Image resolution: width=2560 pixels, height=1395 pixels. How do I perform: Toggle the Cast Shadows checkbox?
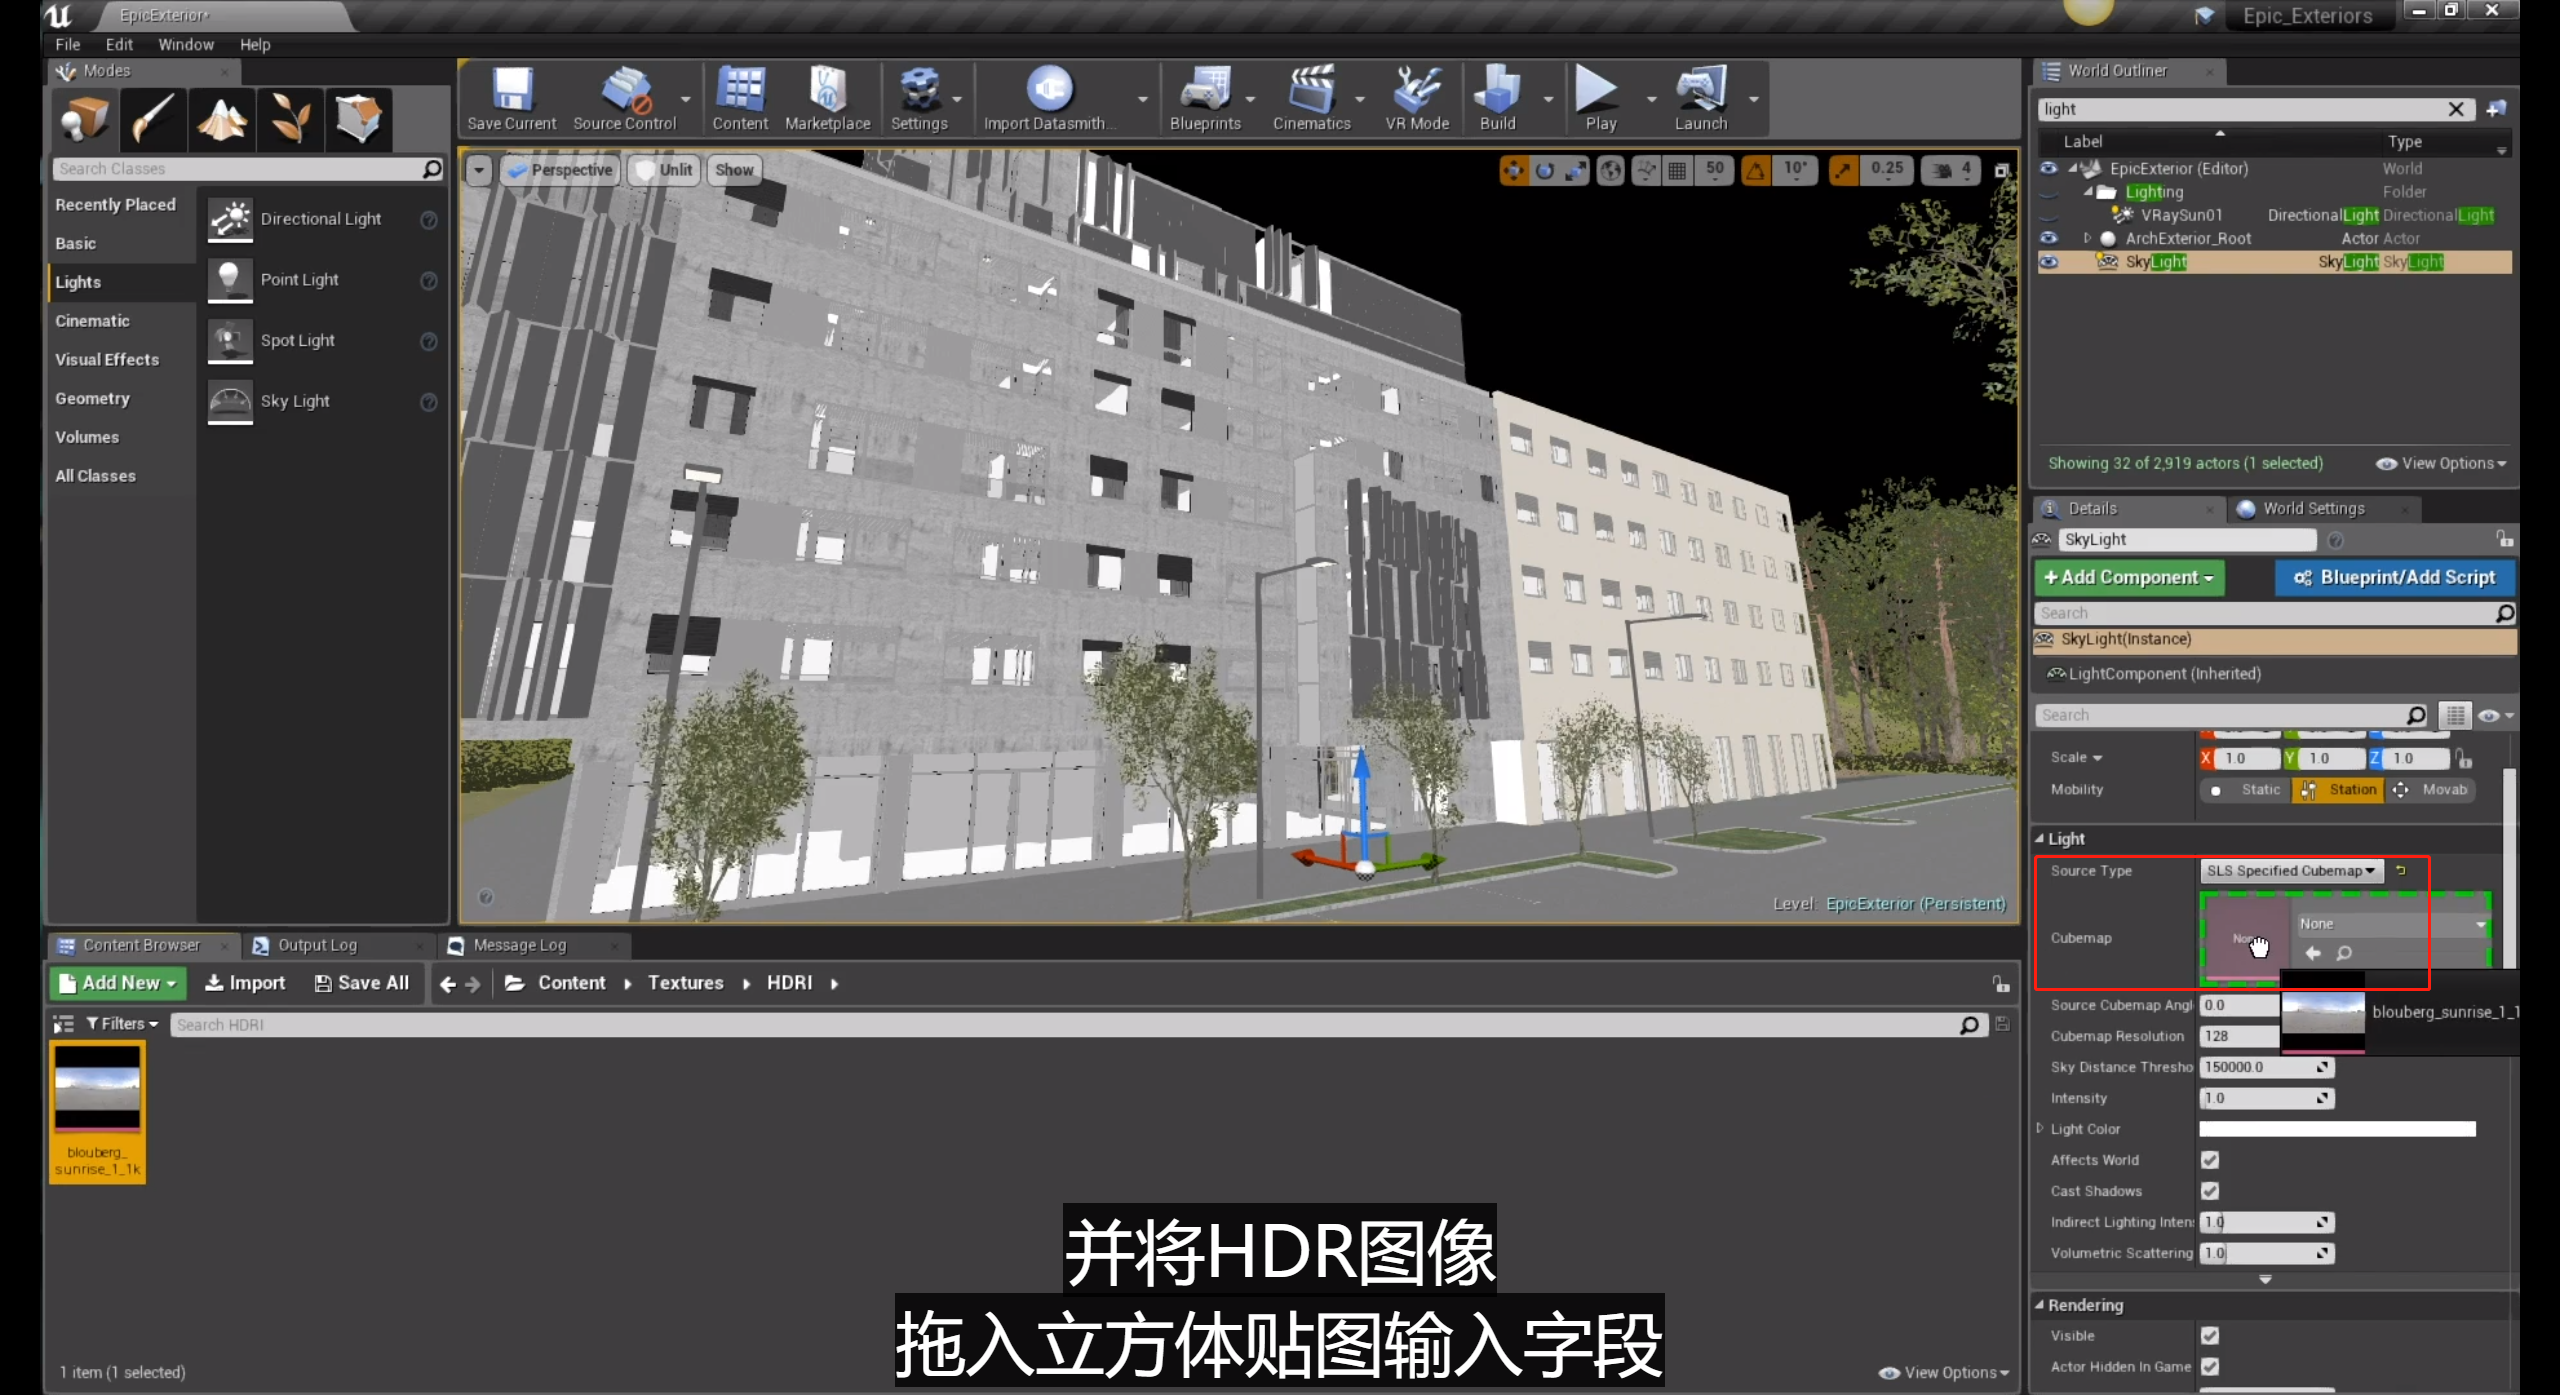(x=2210, y=1191)
